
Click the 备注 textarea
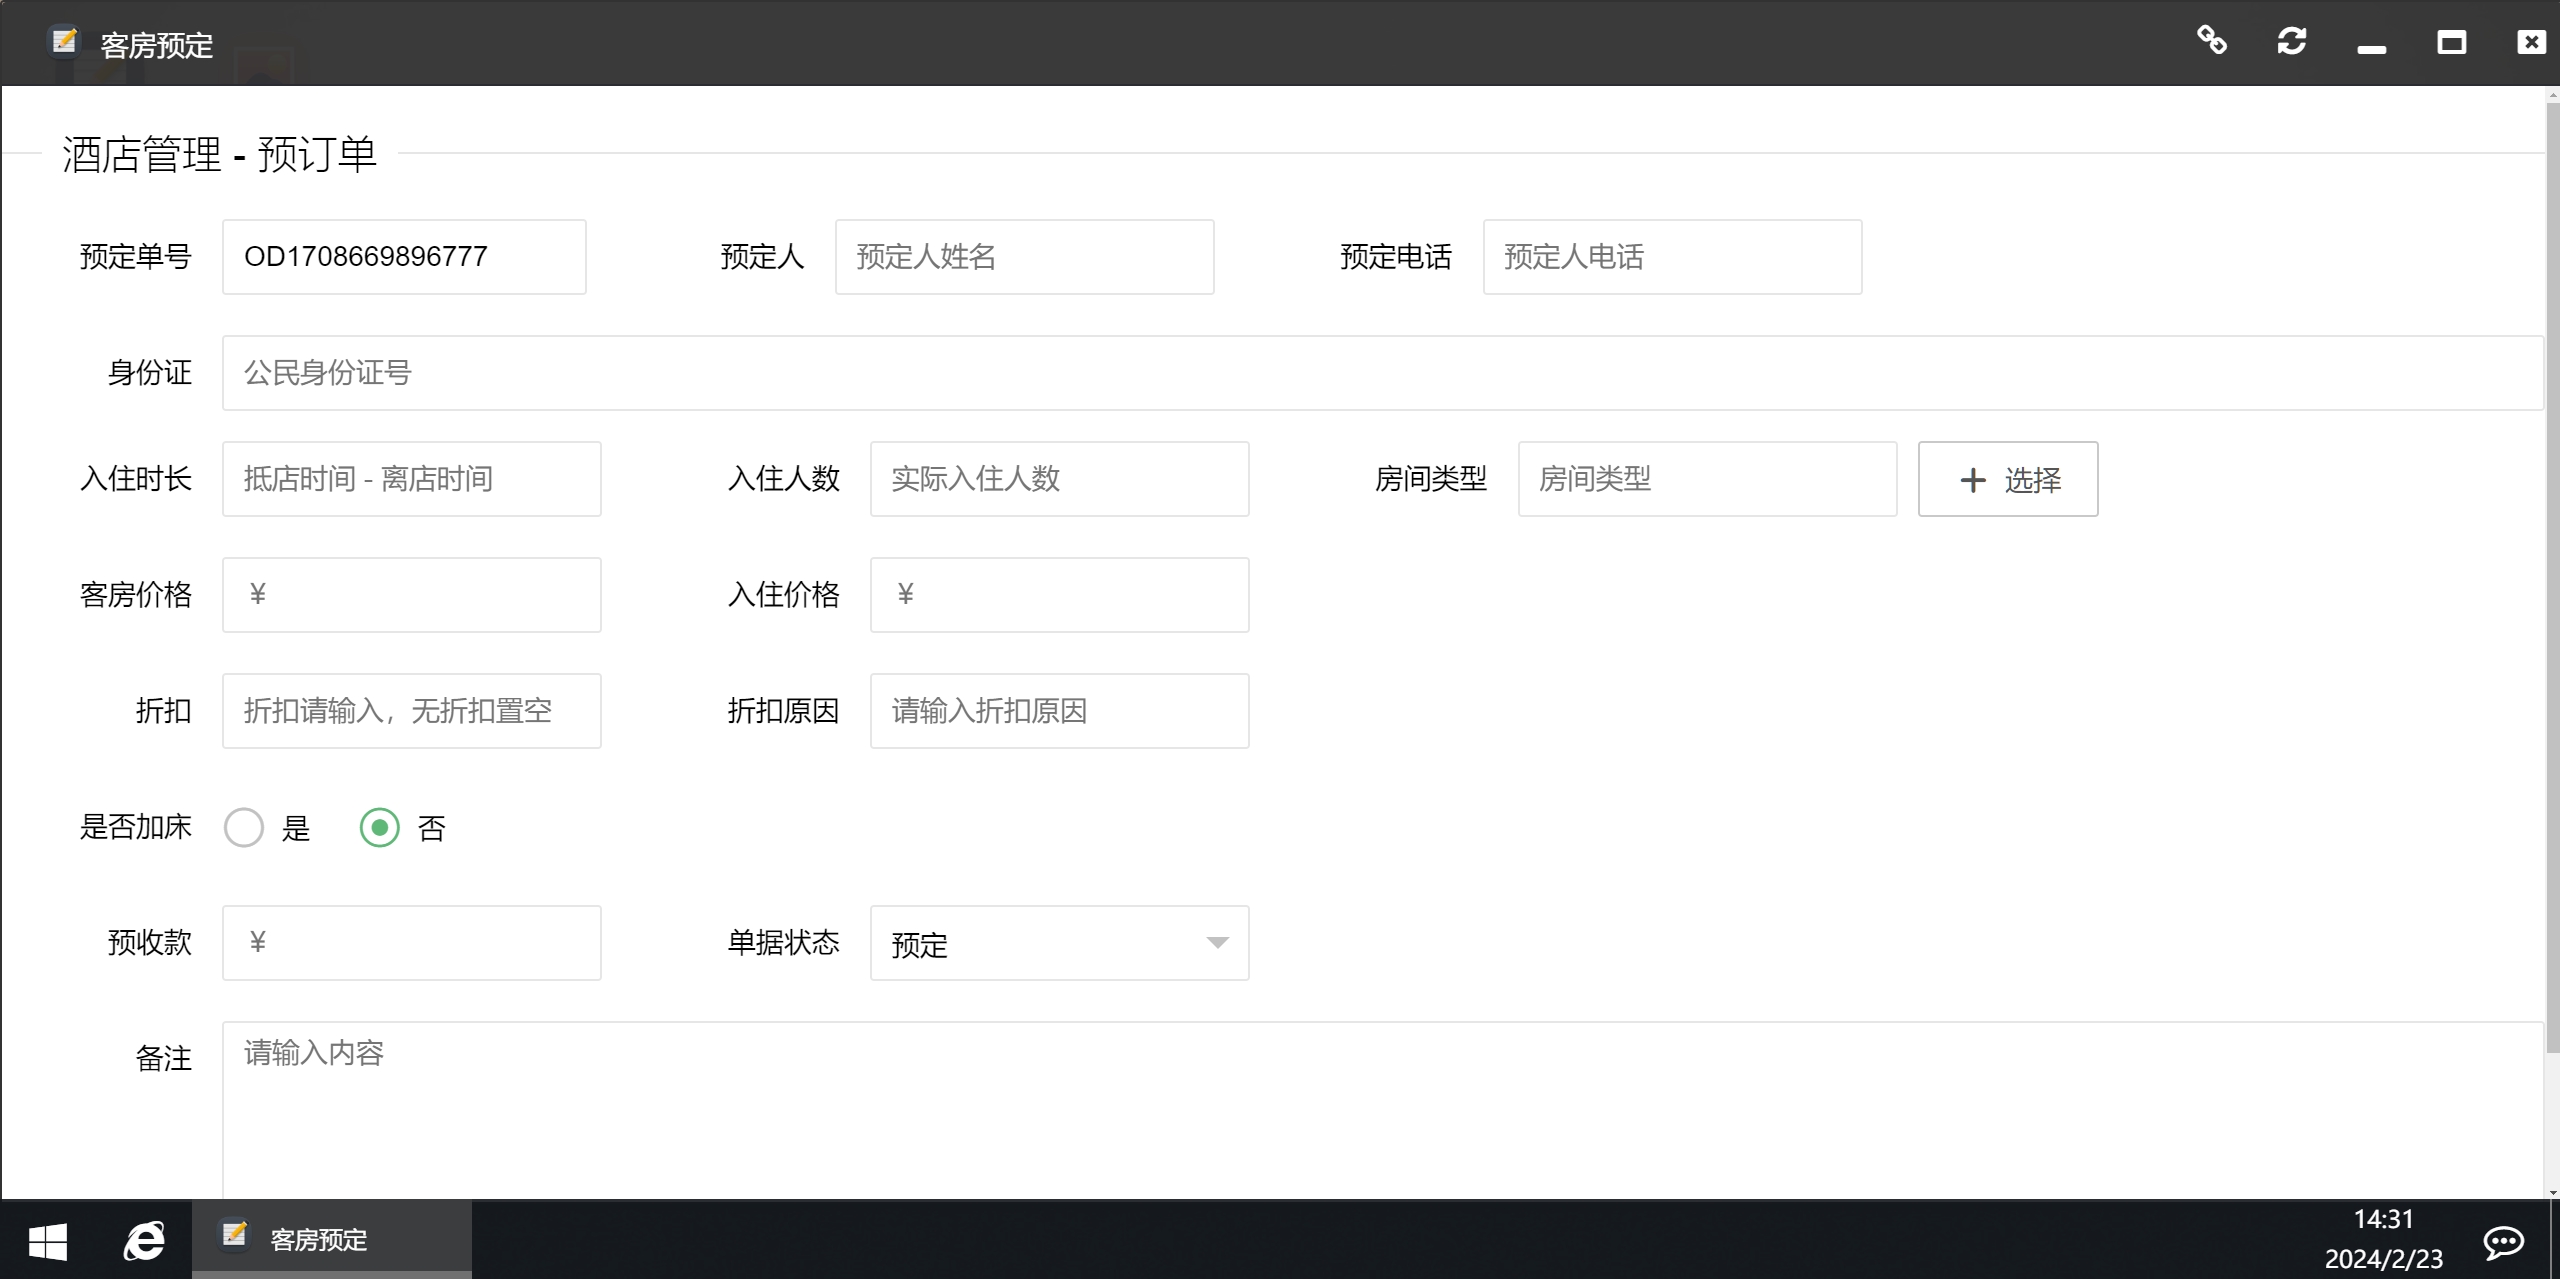(1382, 1110)
